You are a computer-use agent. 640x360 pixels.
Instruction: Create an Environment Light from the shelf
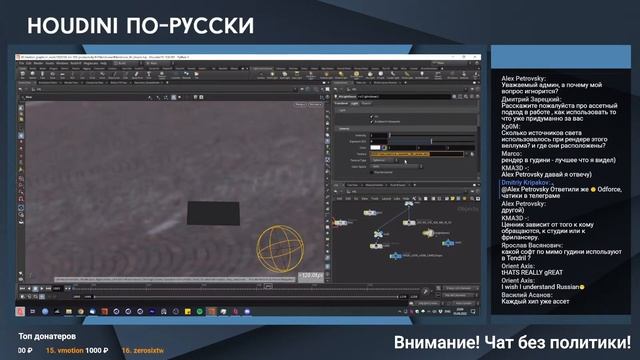point(357,76)
